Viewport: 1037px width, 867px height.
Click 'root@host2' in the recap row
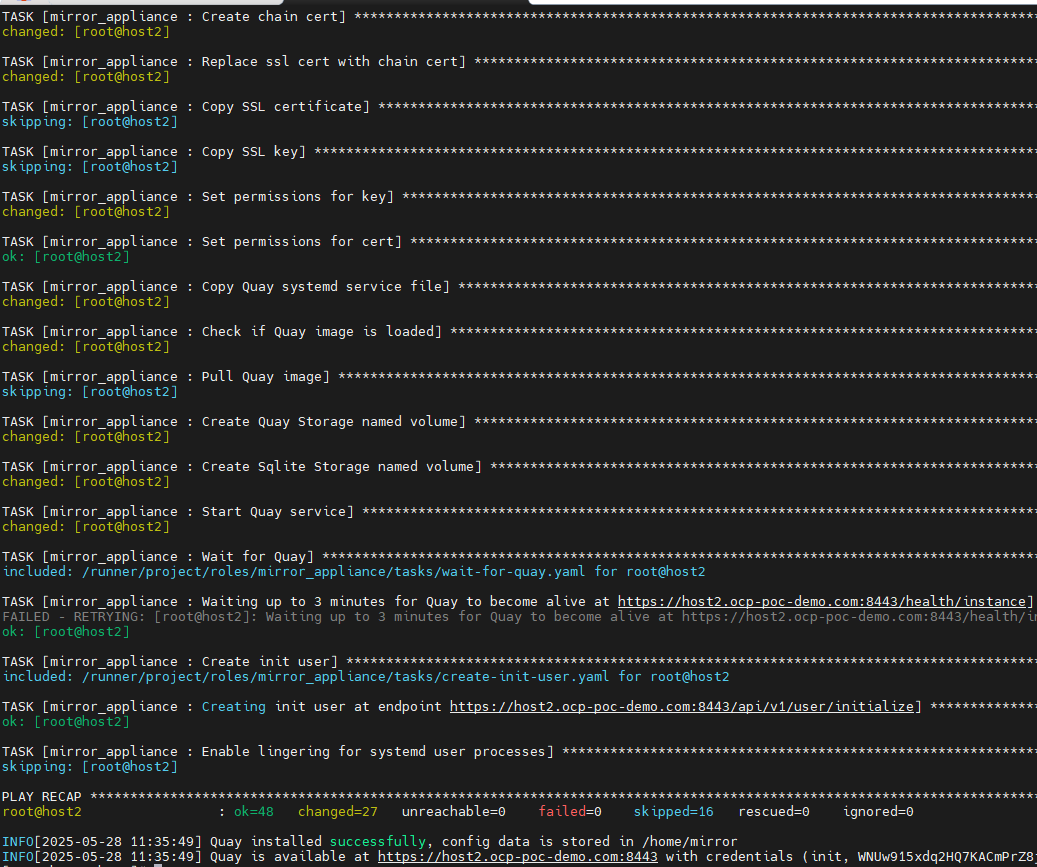click(x=42, y=811)
